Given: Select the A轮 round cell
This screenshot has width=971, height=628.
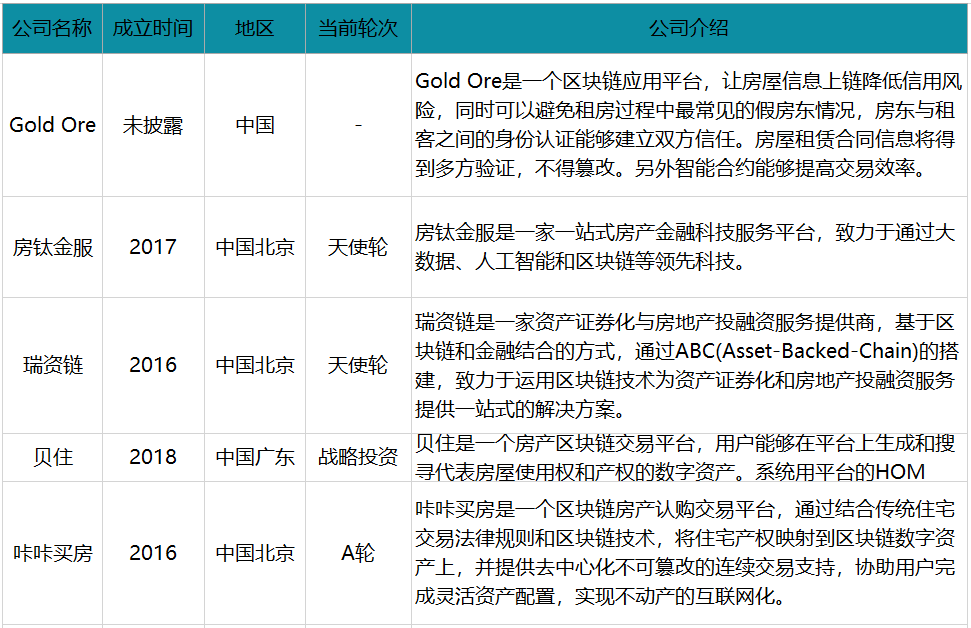Looking at the screenshot, I should click(358, 553).
